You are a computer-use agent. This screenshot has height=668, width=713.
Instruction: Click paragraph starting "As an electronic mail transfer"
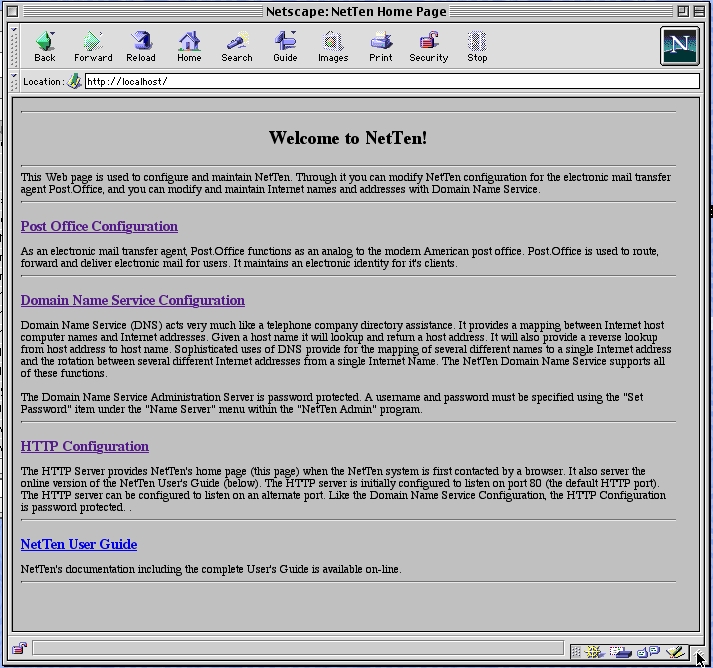[340, 257]
